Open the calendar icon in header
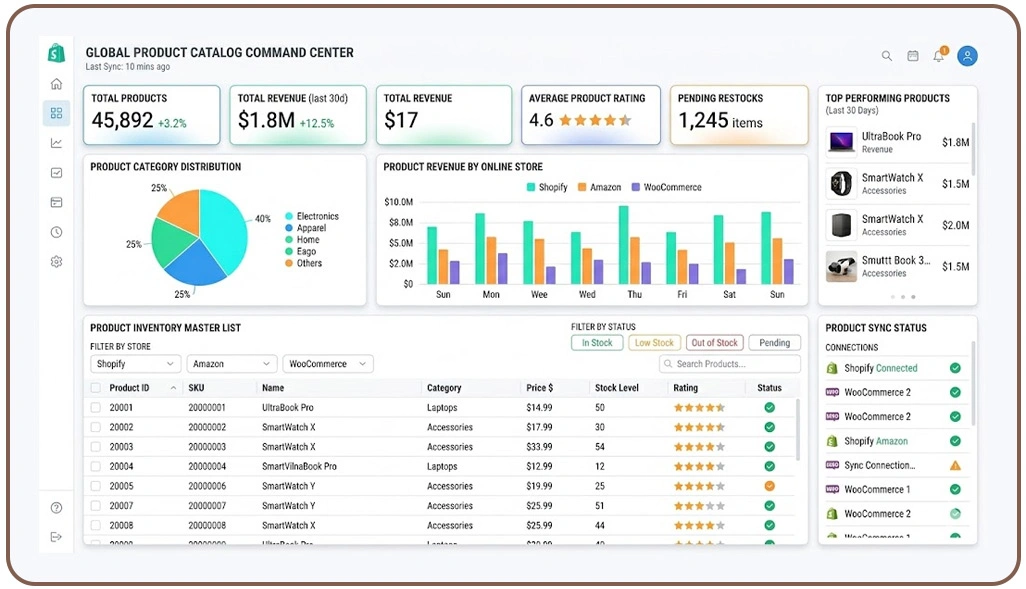Image resolution: width=1026 pixels, height=589 pixels. tap(913, 56)
